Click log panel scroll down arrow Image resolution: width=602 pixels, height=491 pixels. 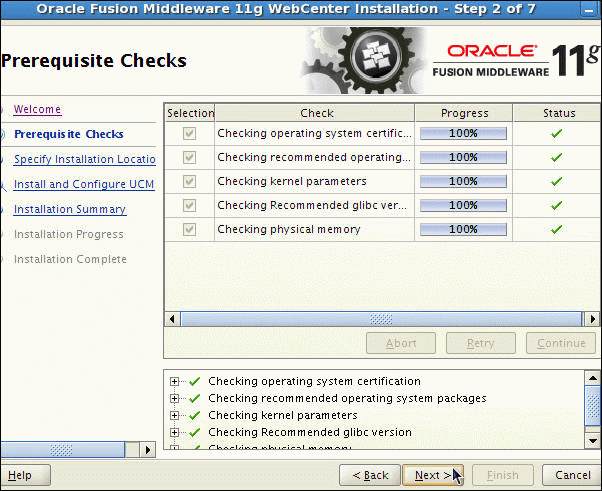click(592, 441)
